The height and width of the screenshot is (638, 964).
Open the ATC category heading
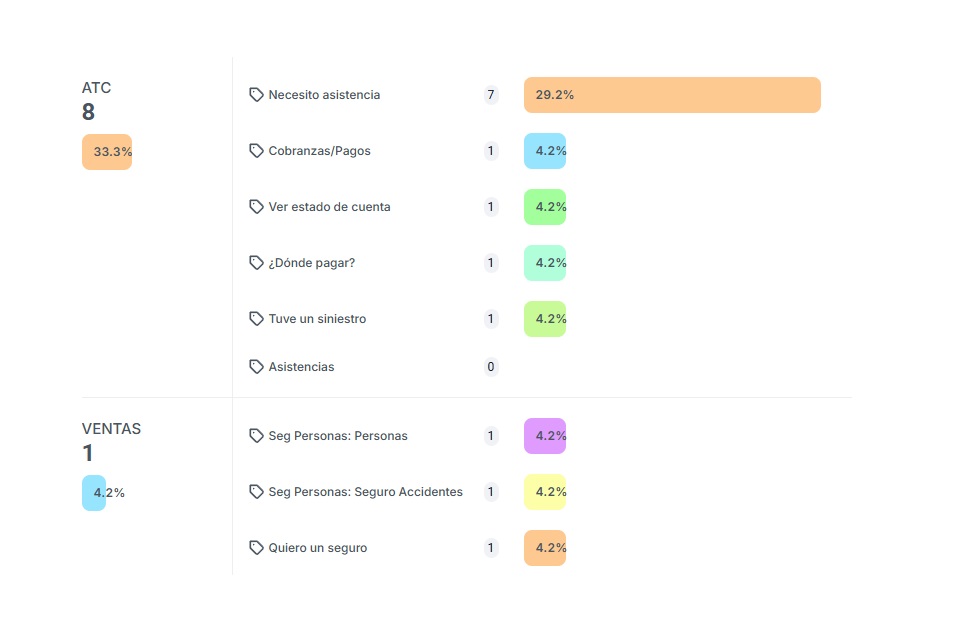pyautogui.click(x=97, y=88)
